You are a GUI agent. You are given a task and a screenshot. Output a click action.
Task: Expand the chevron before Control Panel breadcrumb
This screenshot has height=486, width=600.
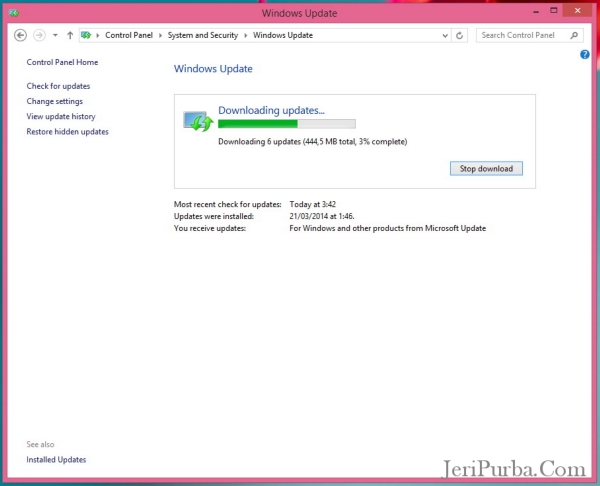98,35
